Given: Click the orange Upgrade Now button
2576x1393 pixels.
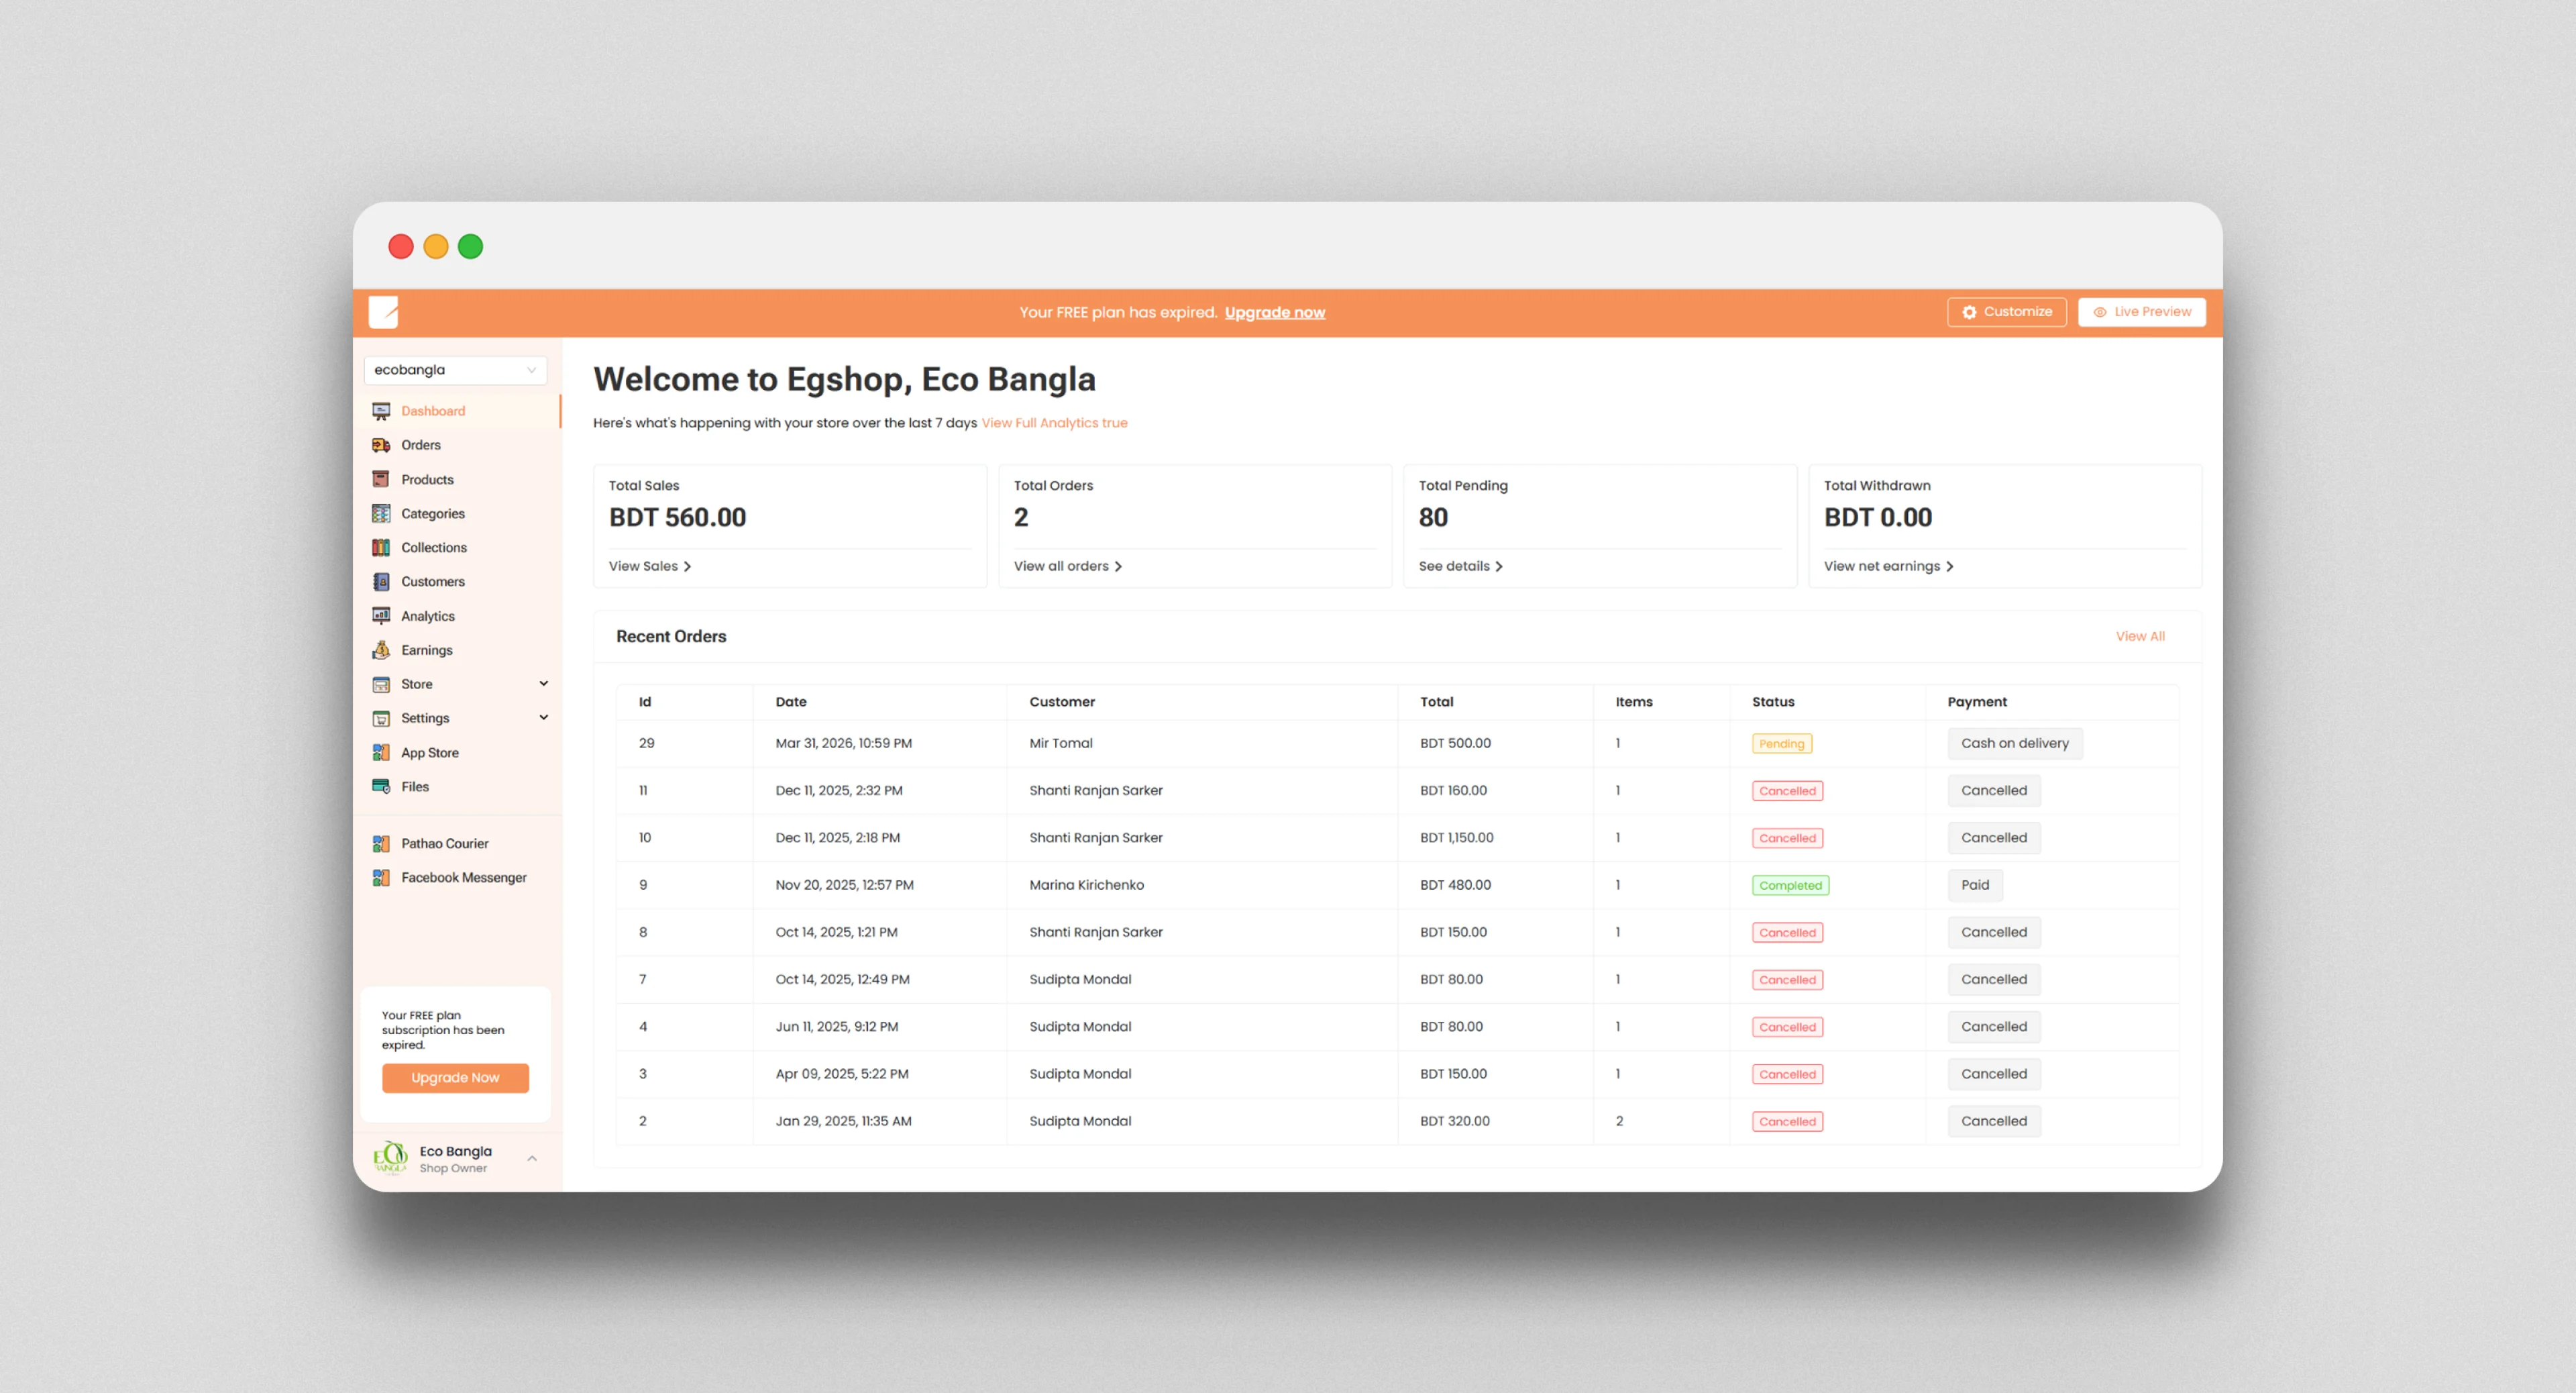Looking at the screenshot, I should click(455, 1078).
